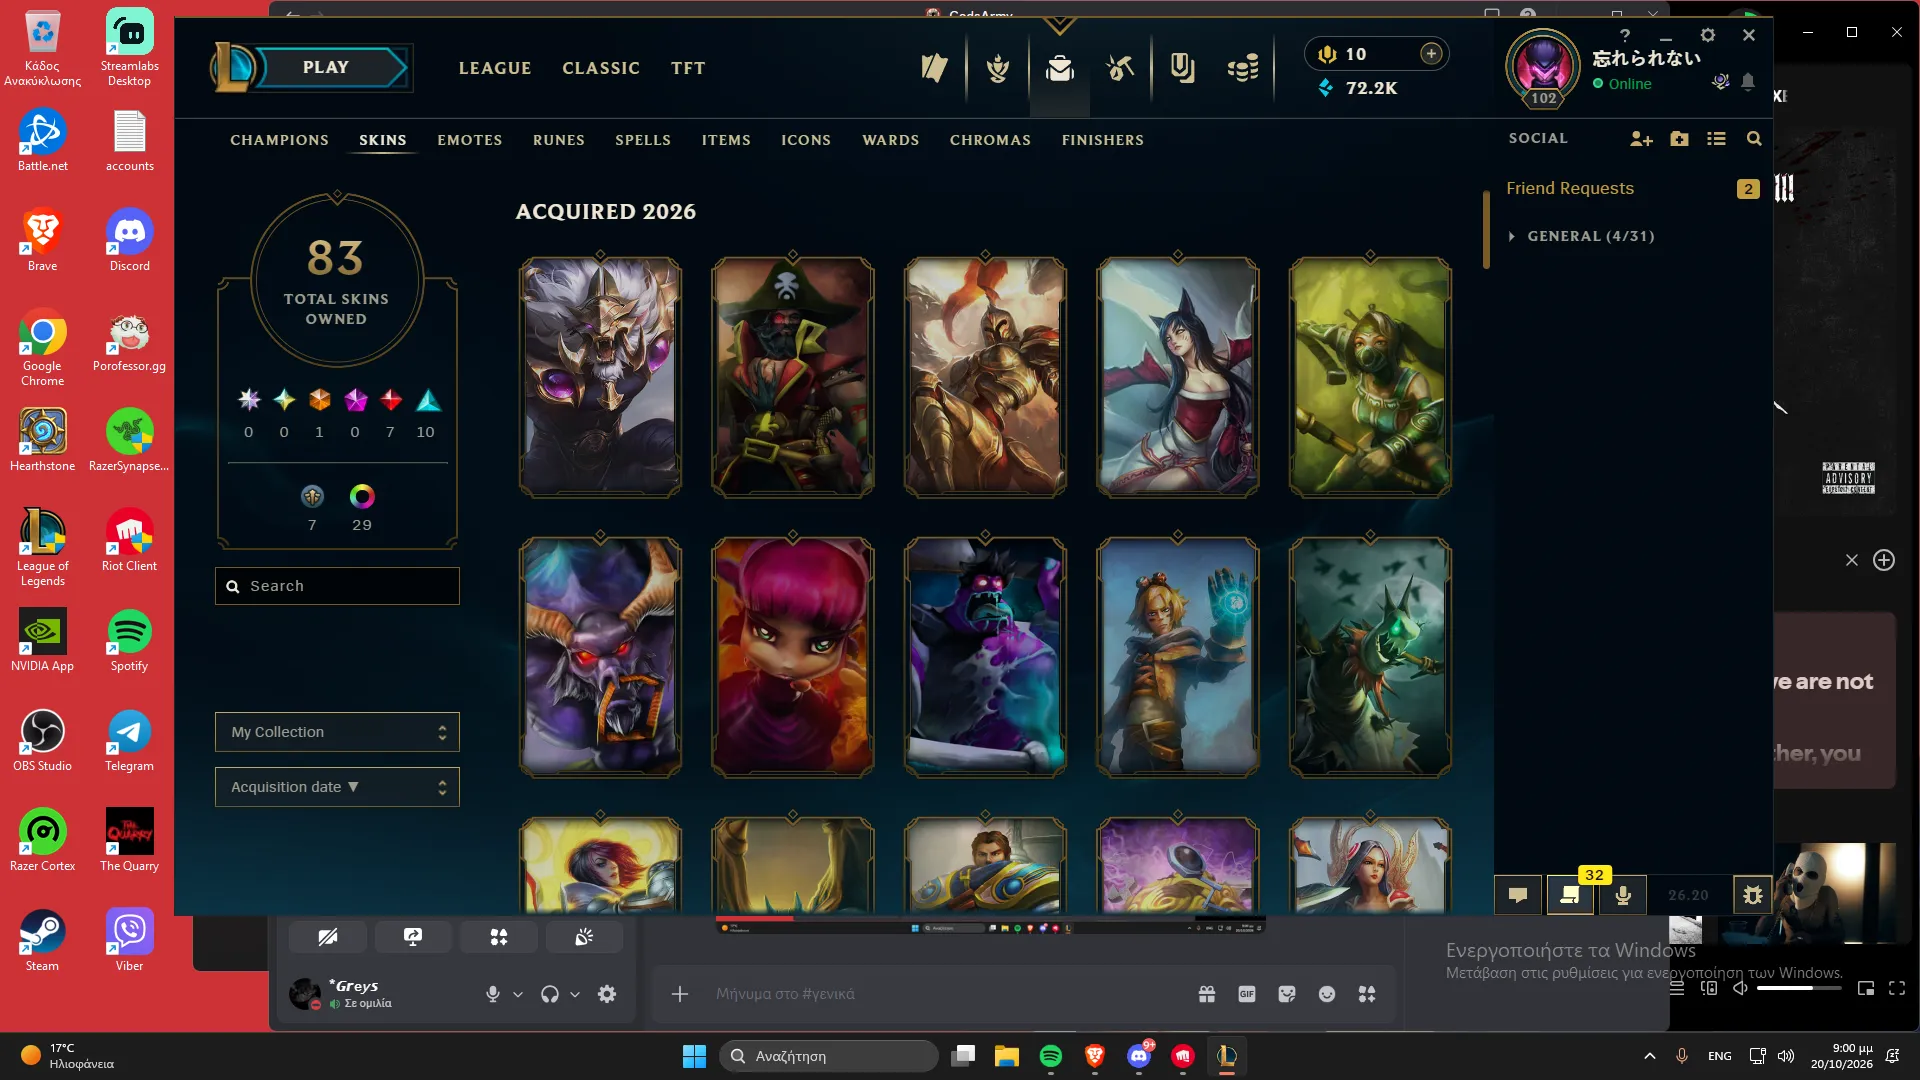This screenshot has width=1920, height=1080.
Task: Click the PLAY button
Action: click(326, 67)
